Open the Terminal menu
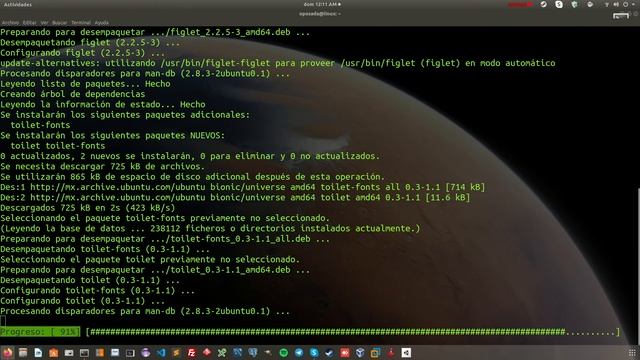 [x=81, y=23]
